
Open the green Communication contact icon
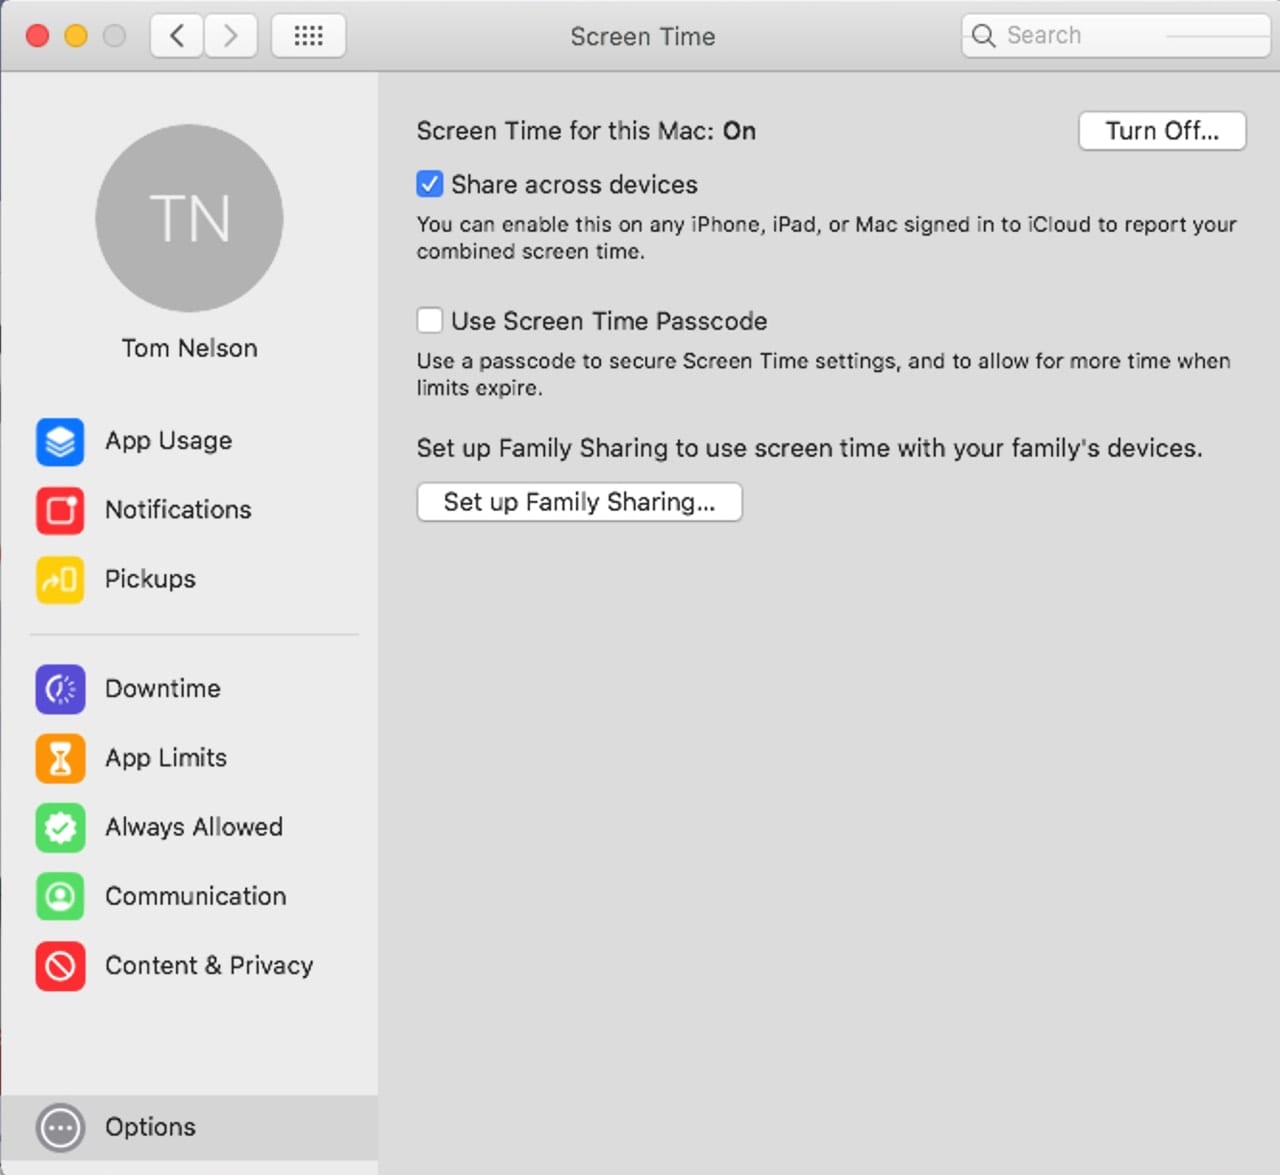click(x=60, y=896)
